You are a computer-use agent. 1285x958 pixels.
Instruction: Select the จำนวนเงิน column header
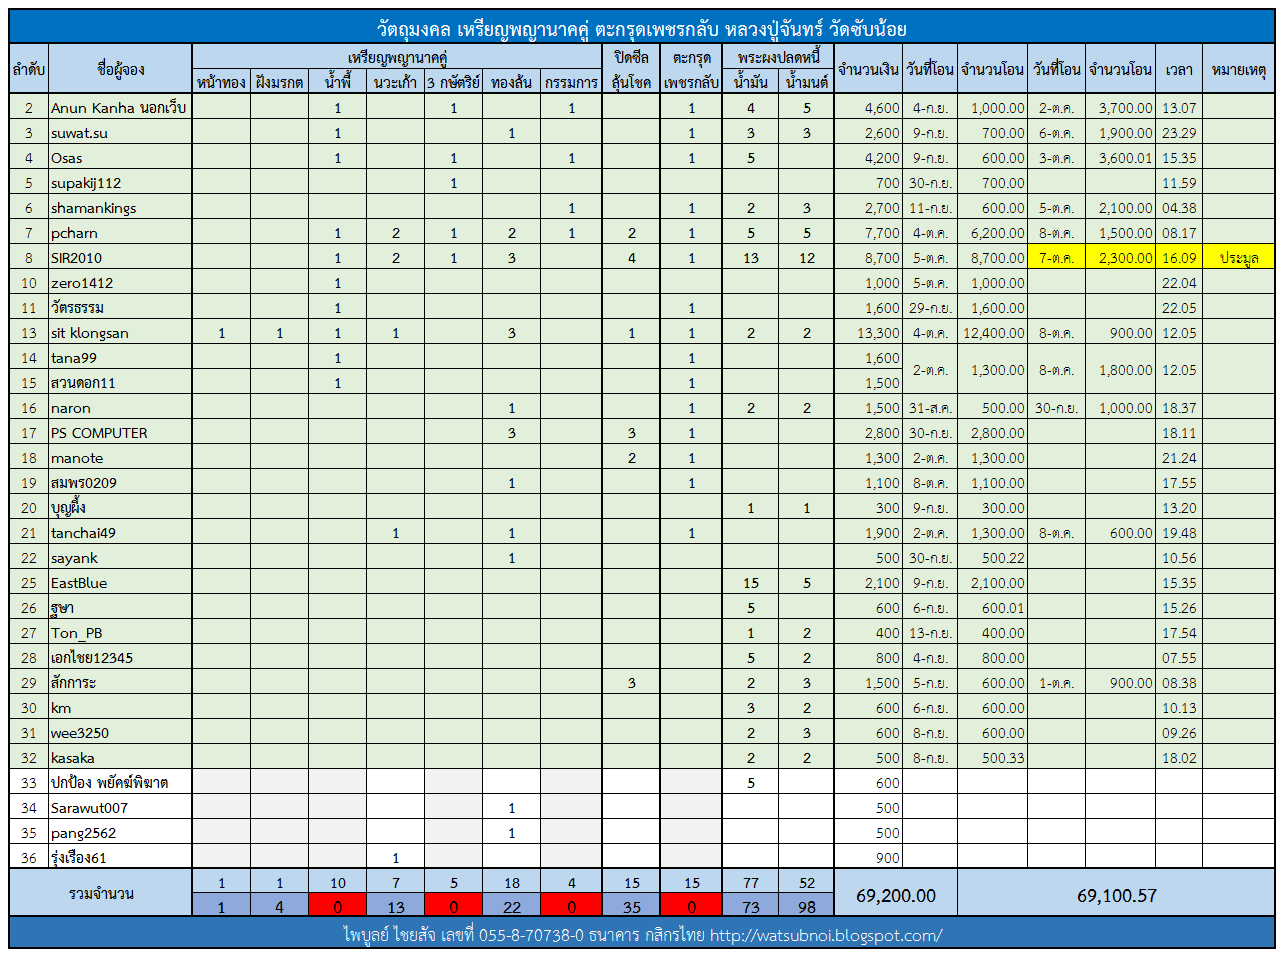[868, 69]
